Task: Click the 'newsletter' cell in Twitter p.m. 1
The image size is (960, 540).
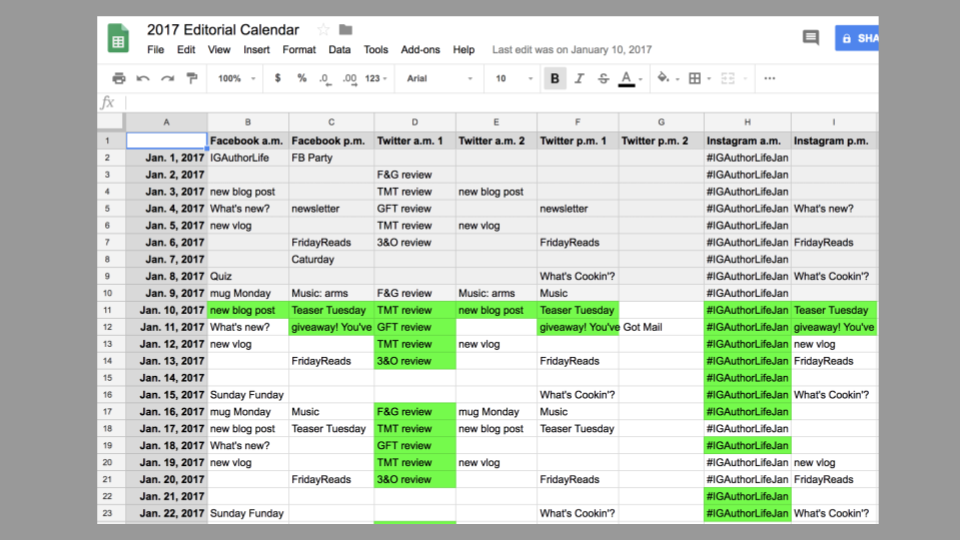Action: 577,208
